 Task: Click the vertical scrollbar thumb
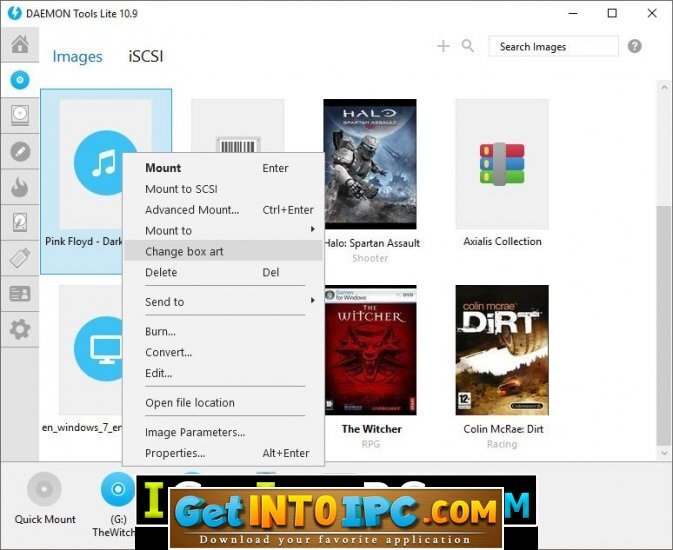pyautogui.click(x=664, y=326)
